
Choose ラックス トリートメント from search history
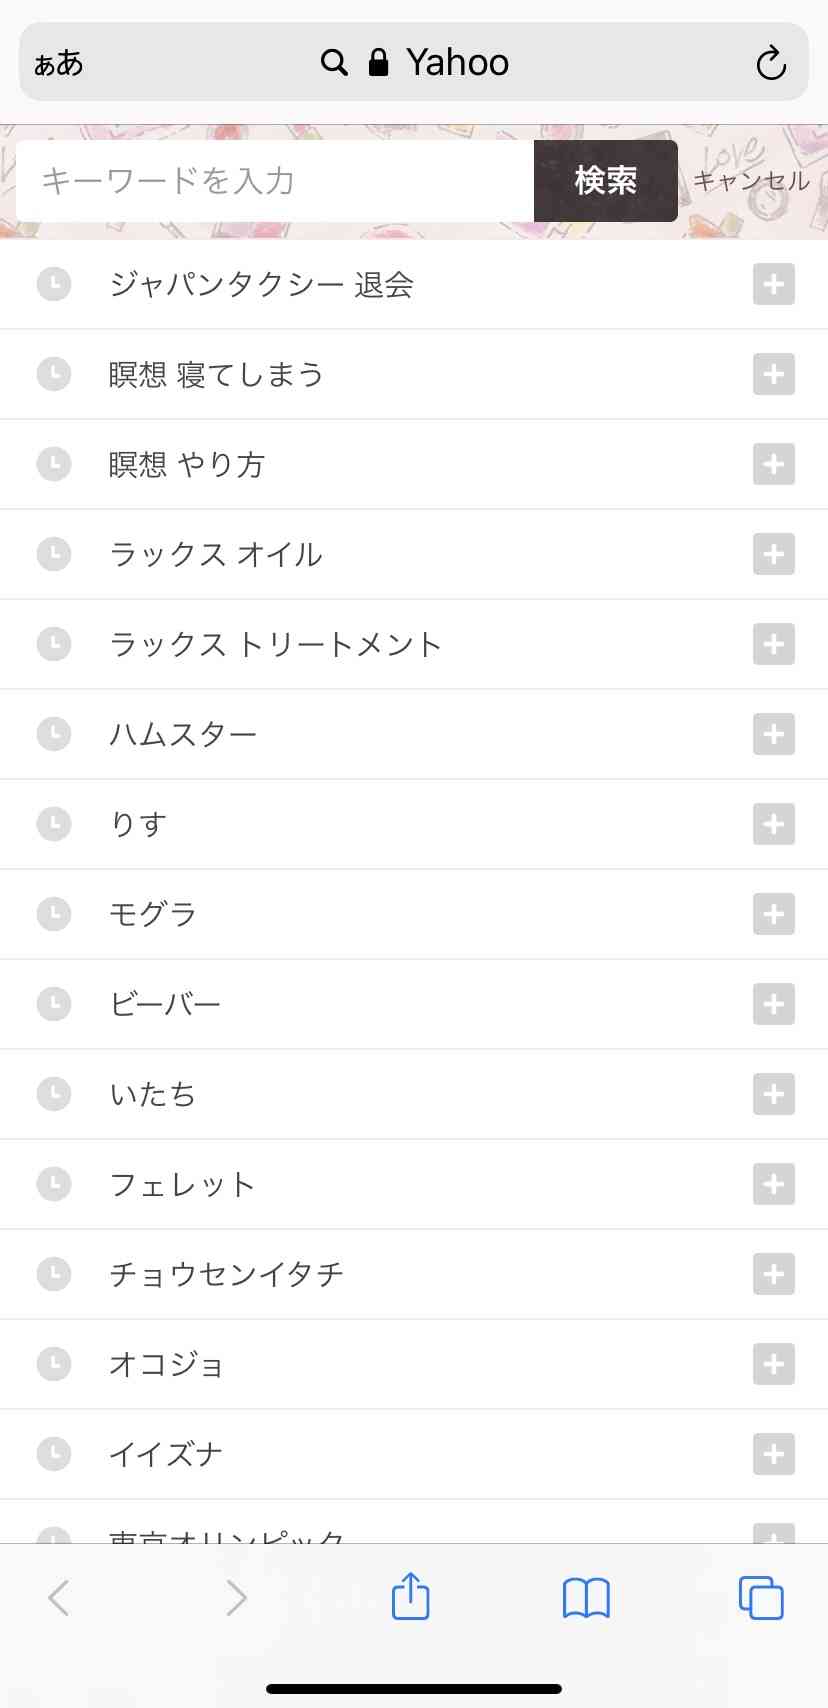[x=275, y=644]
